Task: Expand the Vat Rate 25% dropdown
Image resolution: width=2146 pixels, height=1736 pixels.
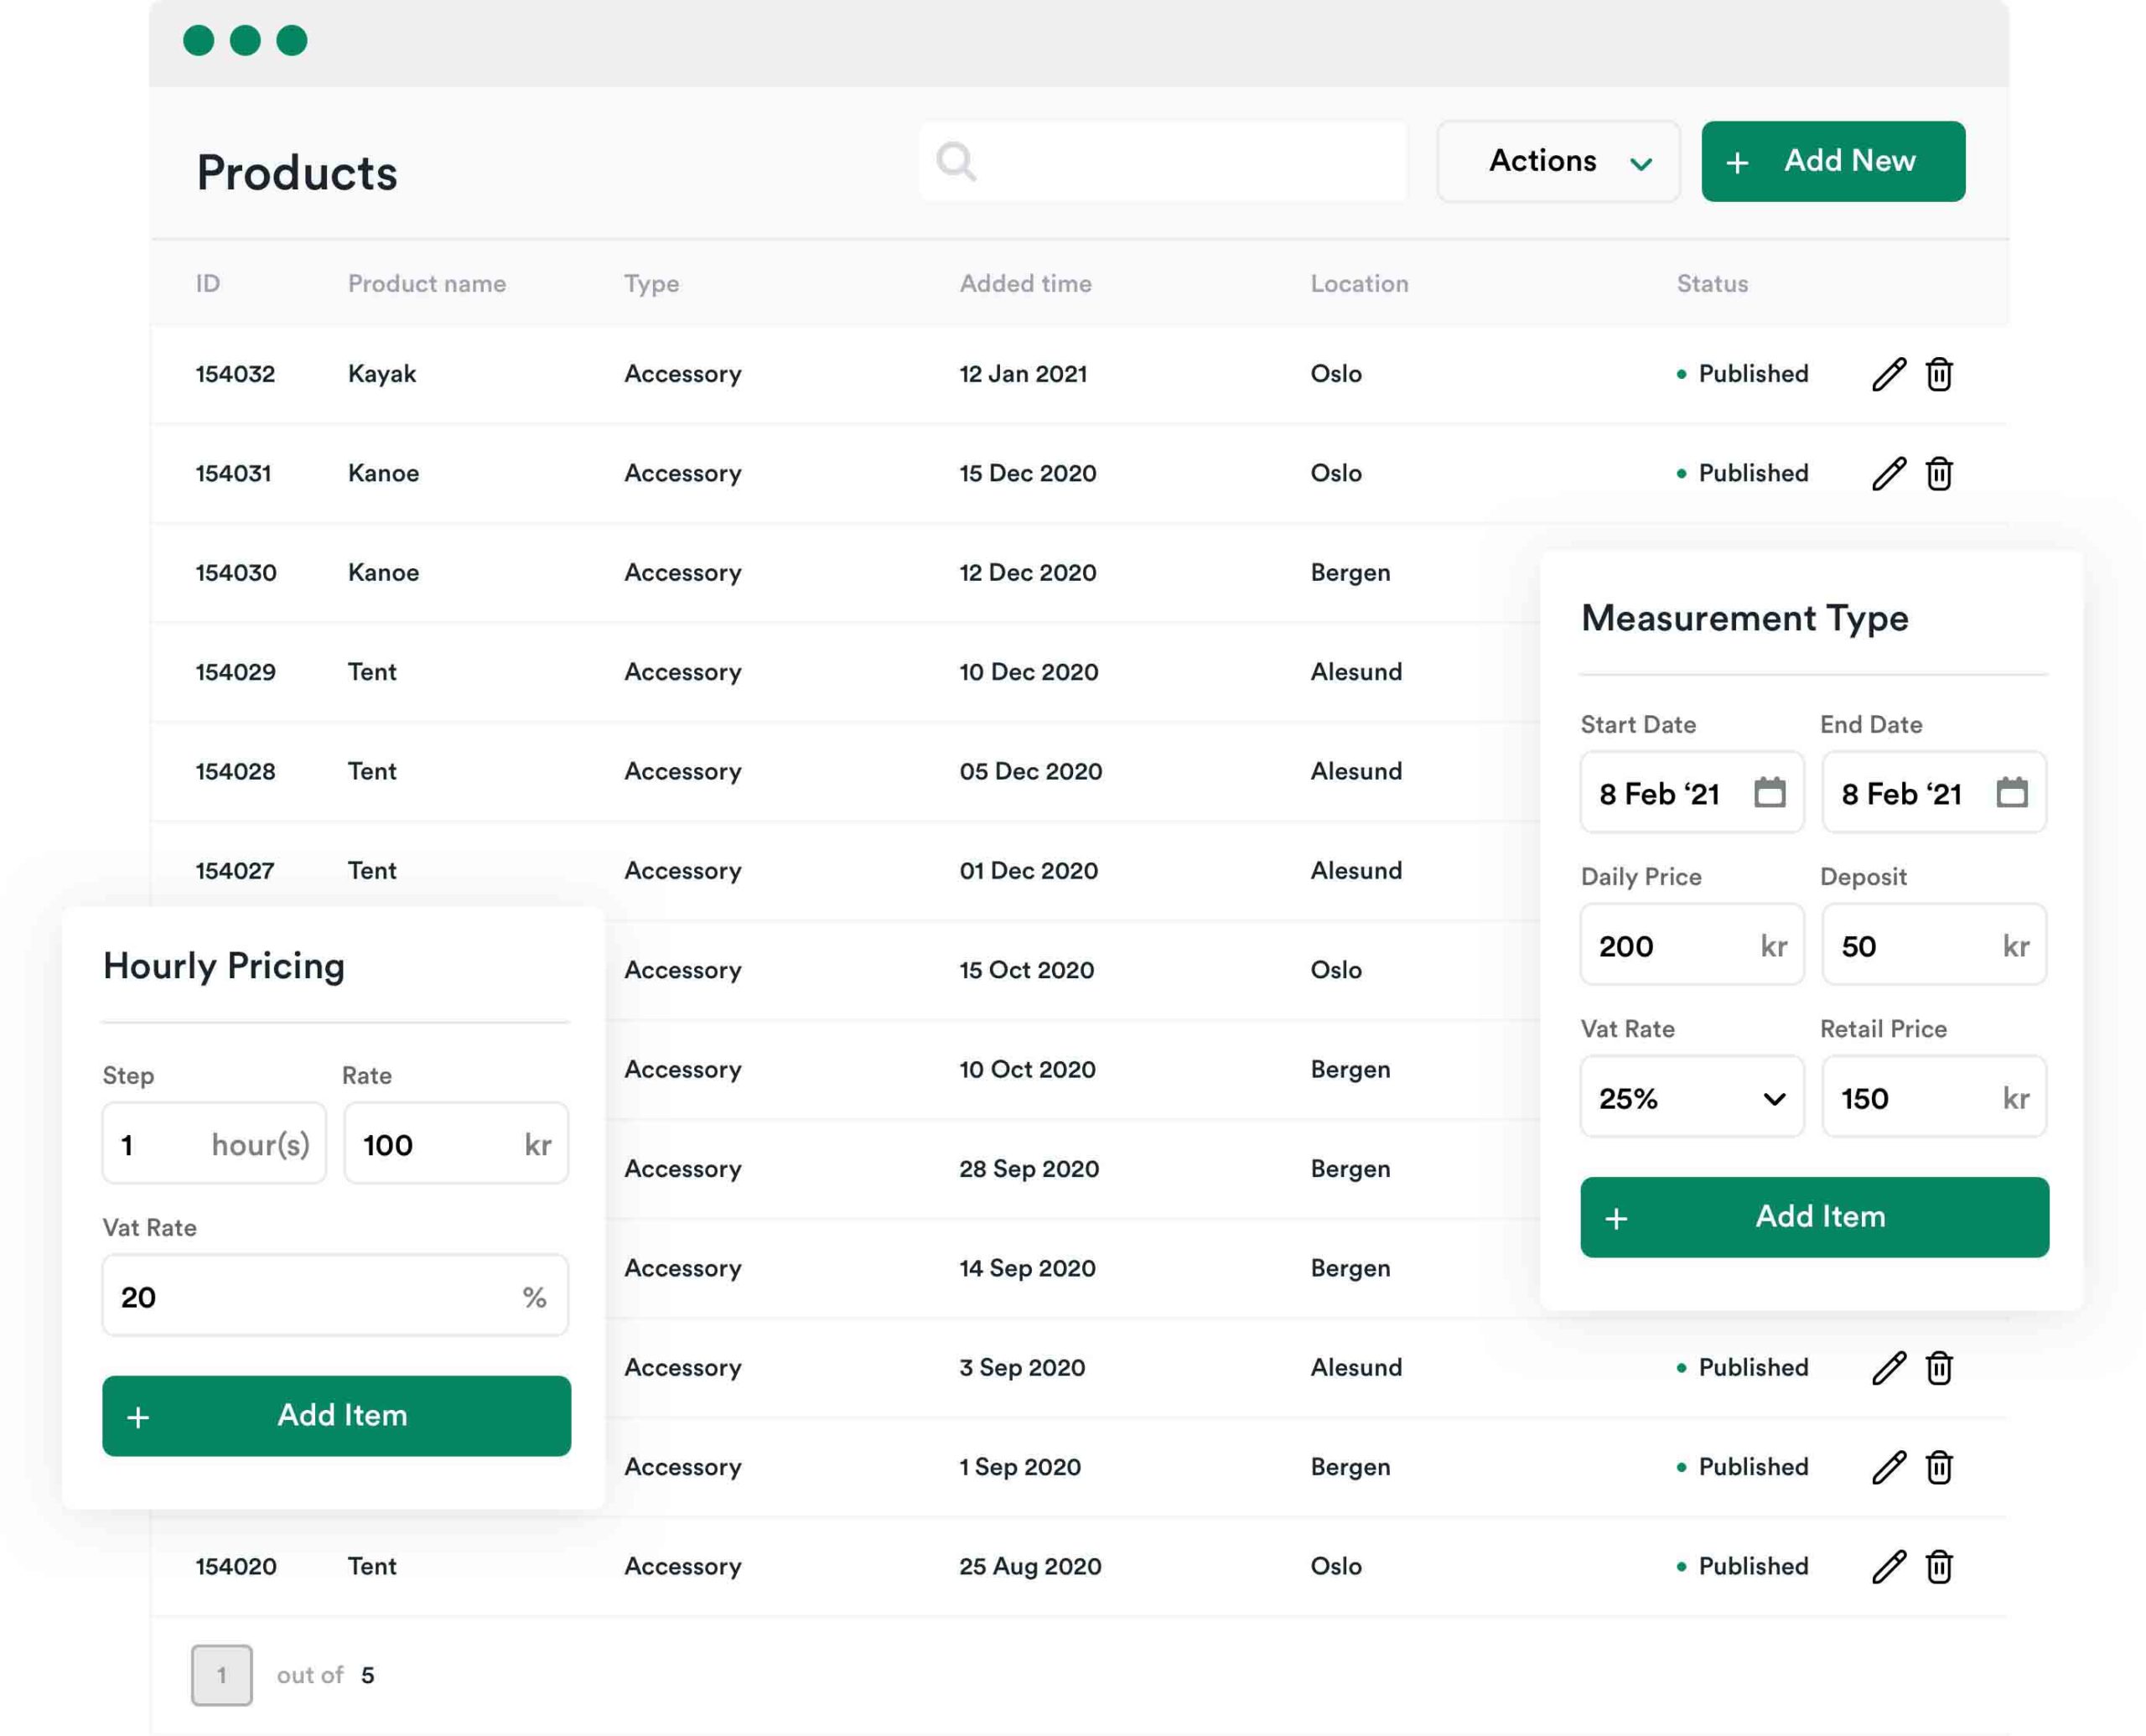Action: coord(1692,1097)
